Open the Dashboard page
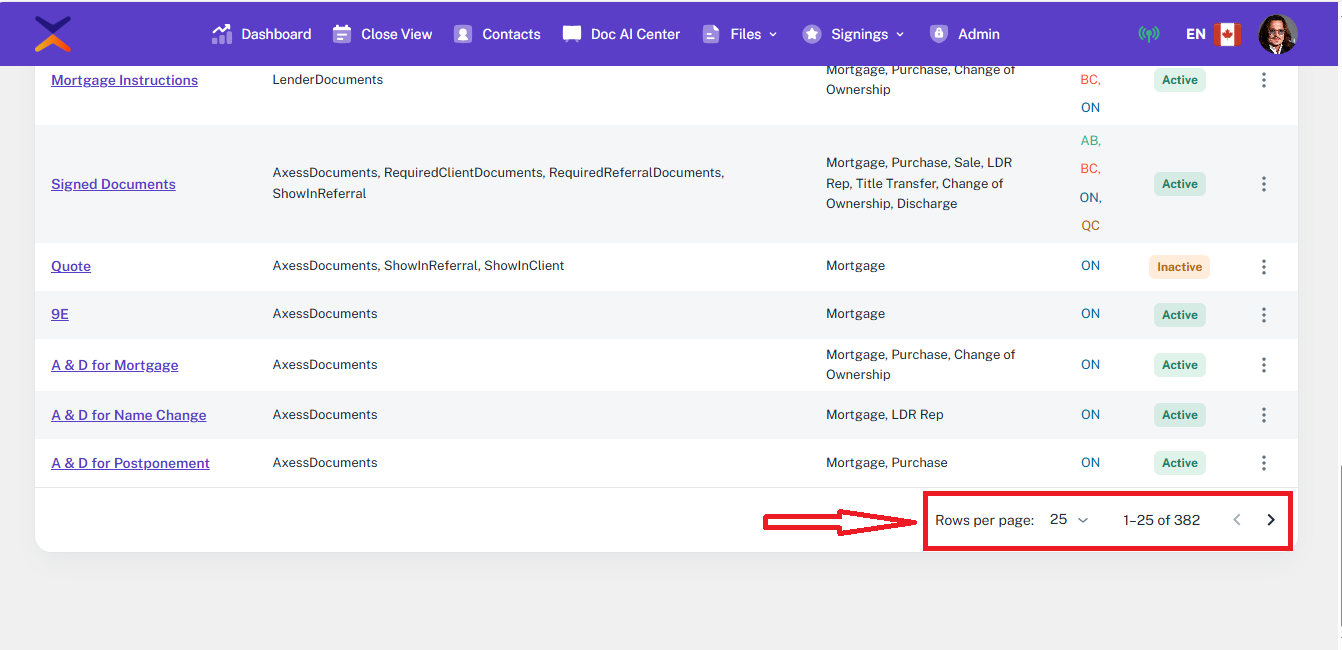1342x650 pixels. 262,34
